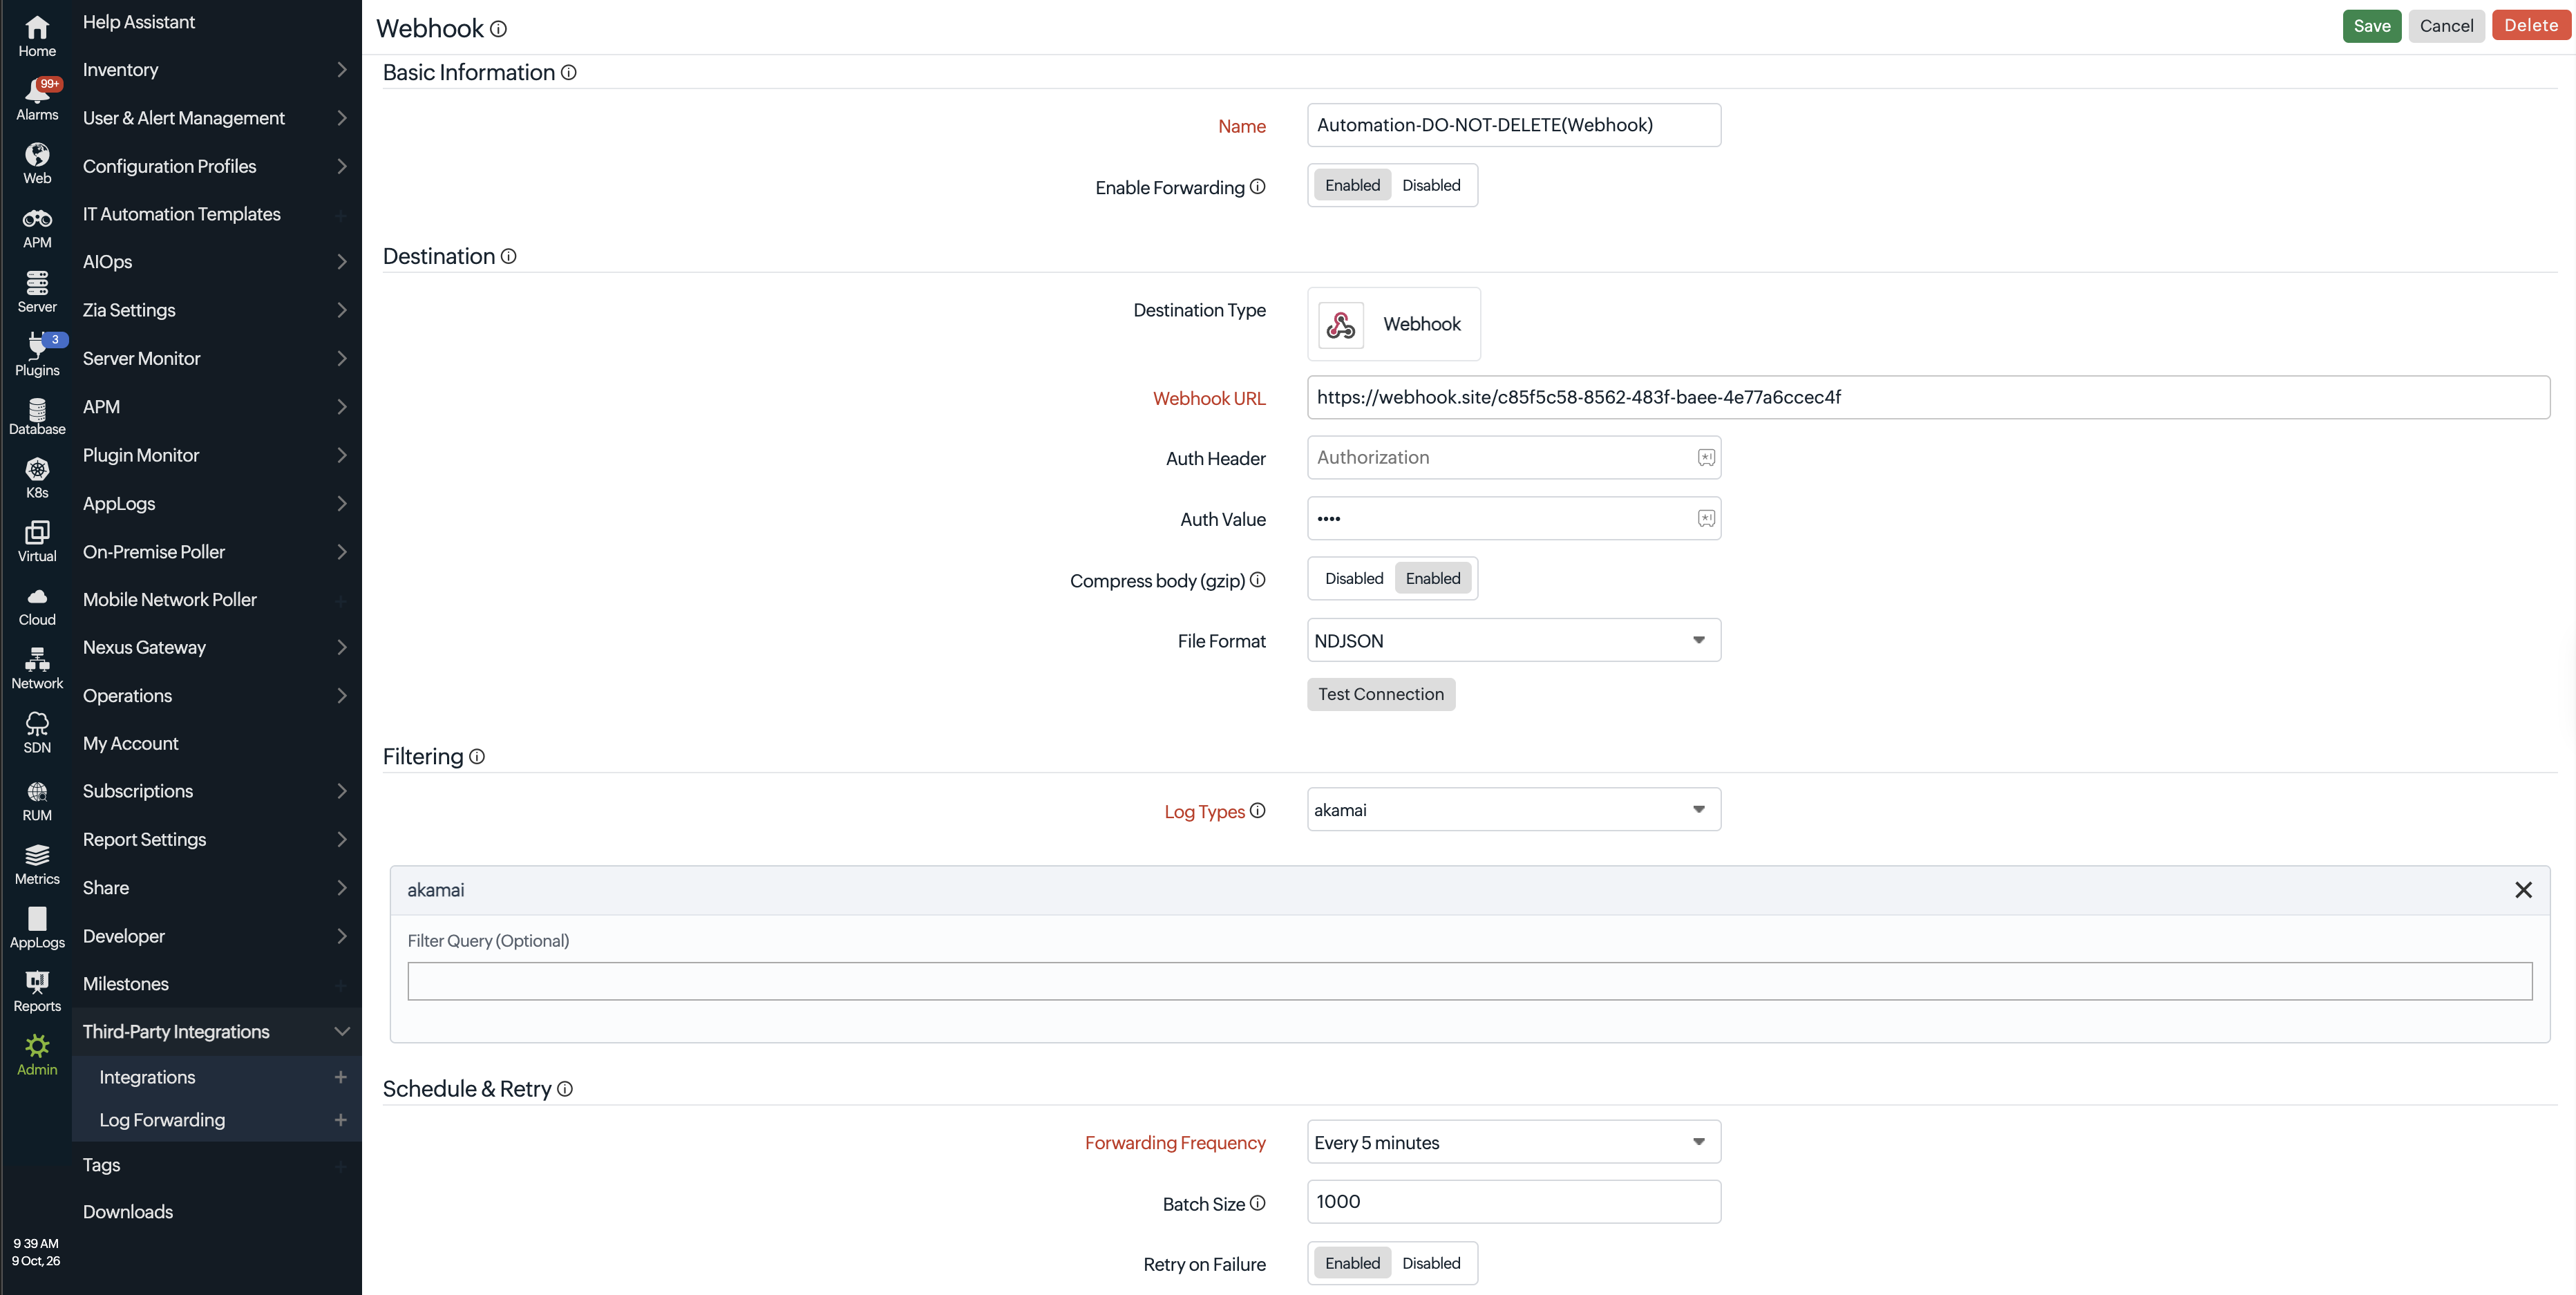Screen dimensions: 2576x1295
Task: Set Retry on Failure to Disabled
Action: coord(1430,1263)
